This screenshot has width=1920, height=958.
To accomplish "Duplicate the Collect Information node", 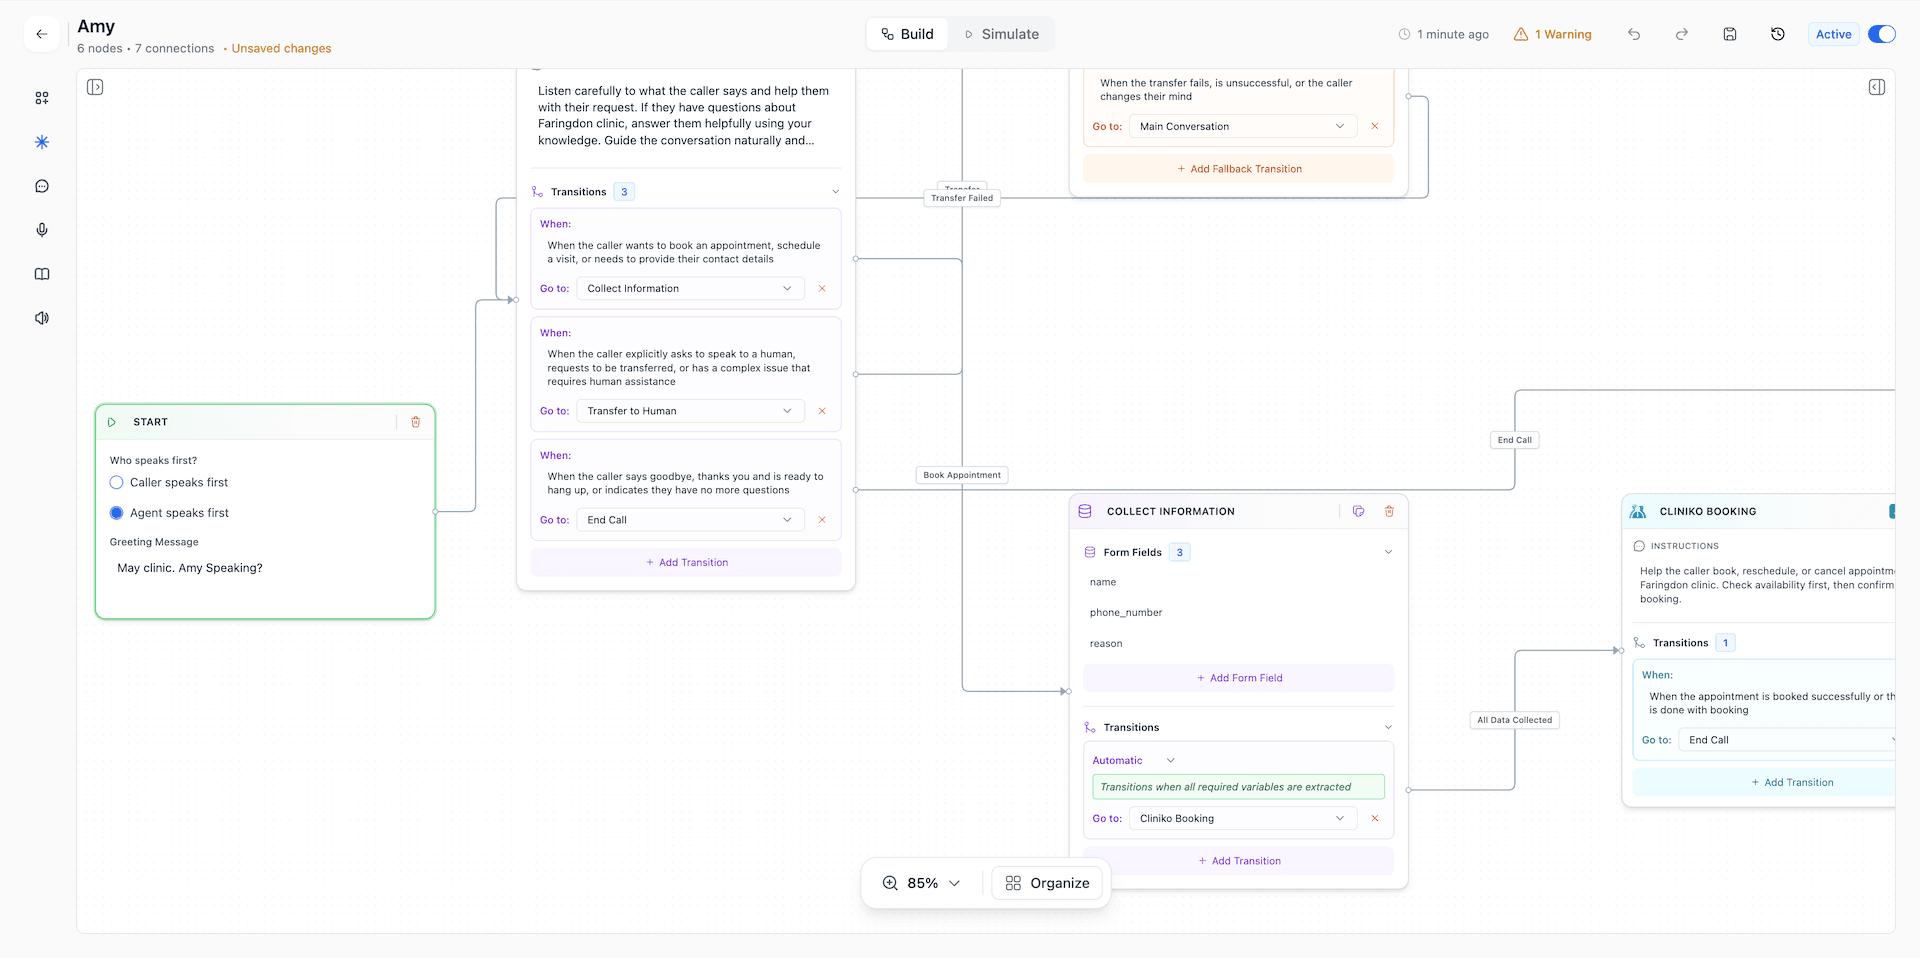I will pyautogui.click(x=1358, y=511).
